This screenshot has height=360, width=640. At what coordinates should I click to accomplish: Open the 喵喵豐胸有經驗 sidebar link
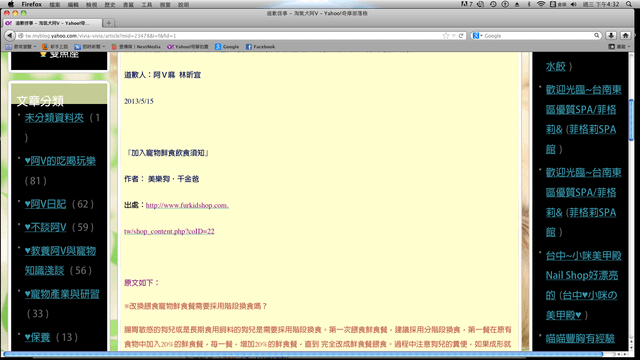(x=580, y=338)
